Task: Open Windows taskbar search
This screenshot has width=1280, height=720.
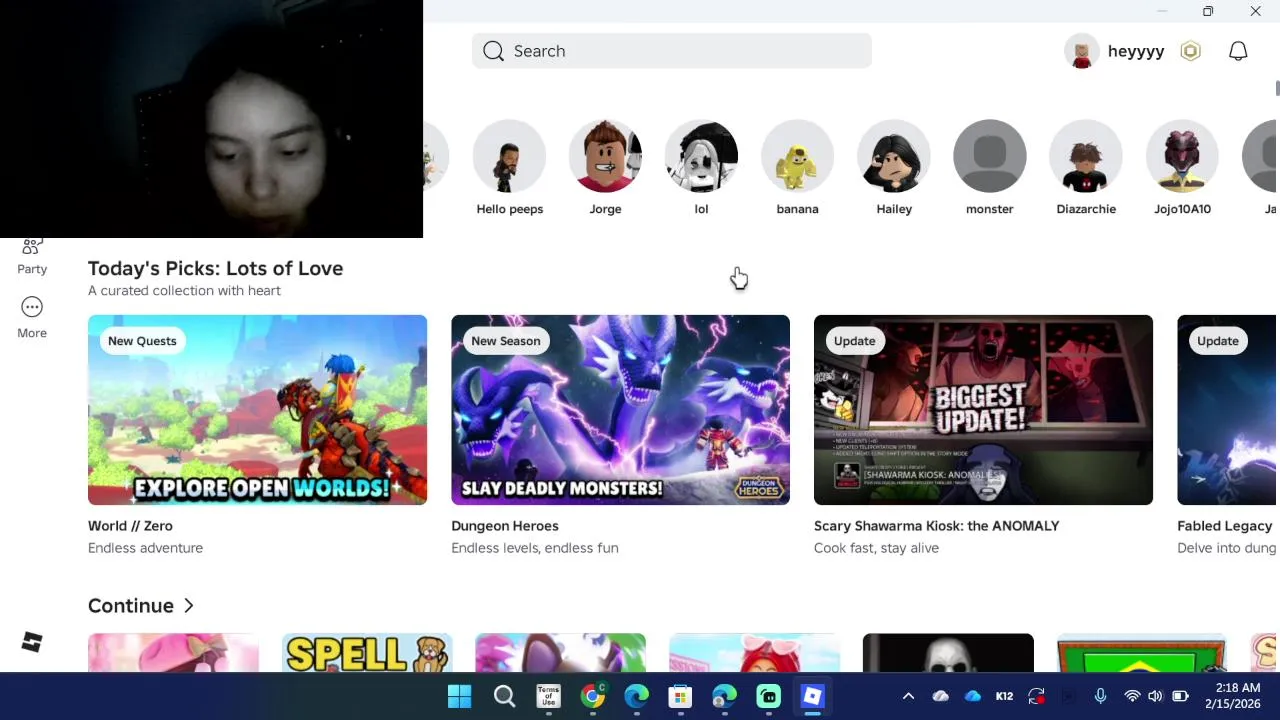Action: (x=504, y=696)
